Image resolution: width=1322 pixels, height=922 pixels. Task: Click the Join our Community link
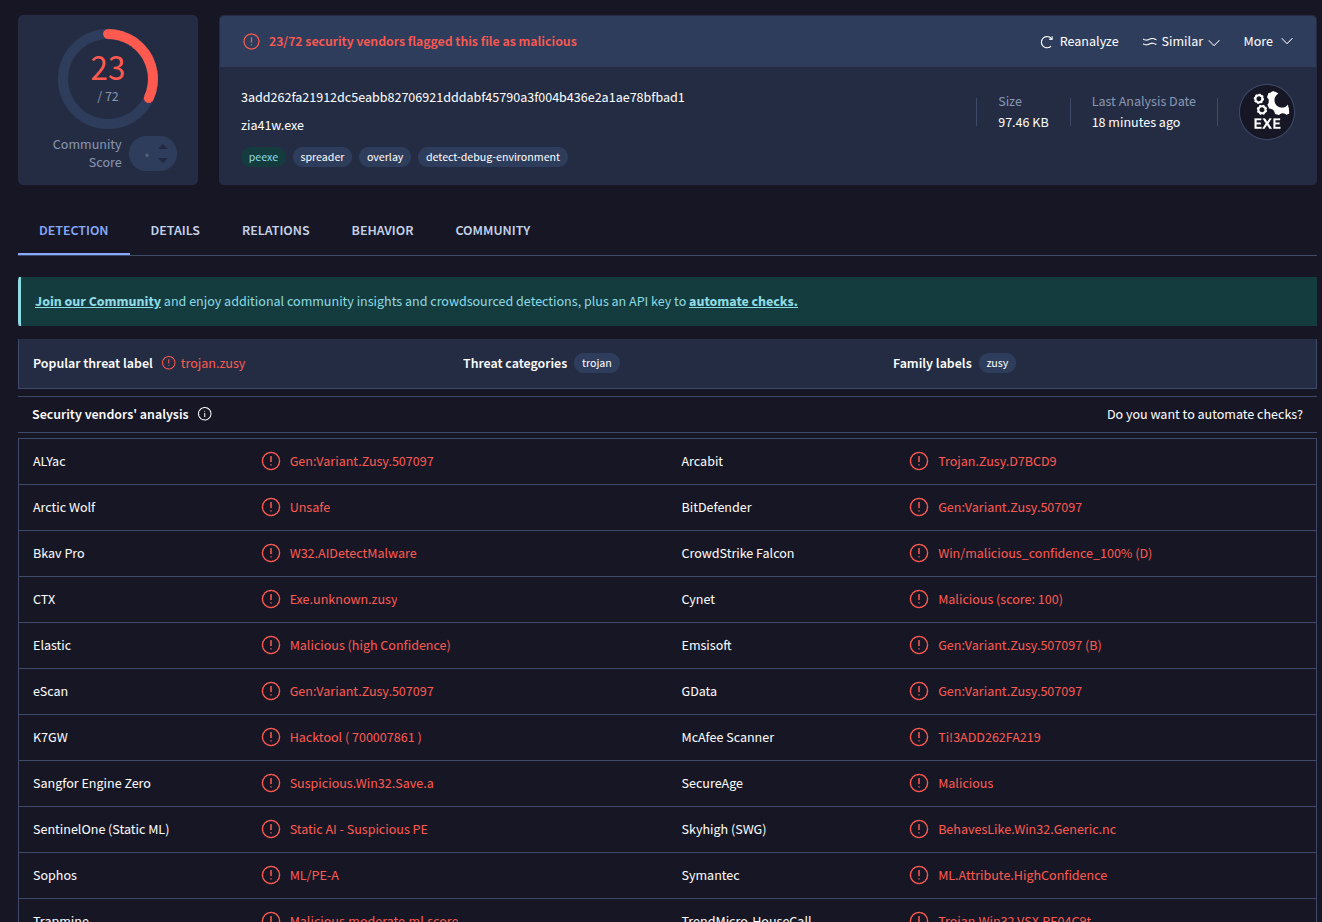tap(98, 301)
